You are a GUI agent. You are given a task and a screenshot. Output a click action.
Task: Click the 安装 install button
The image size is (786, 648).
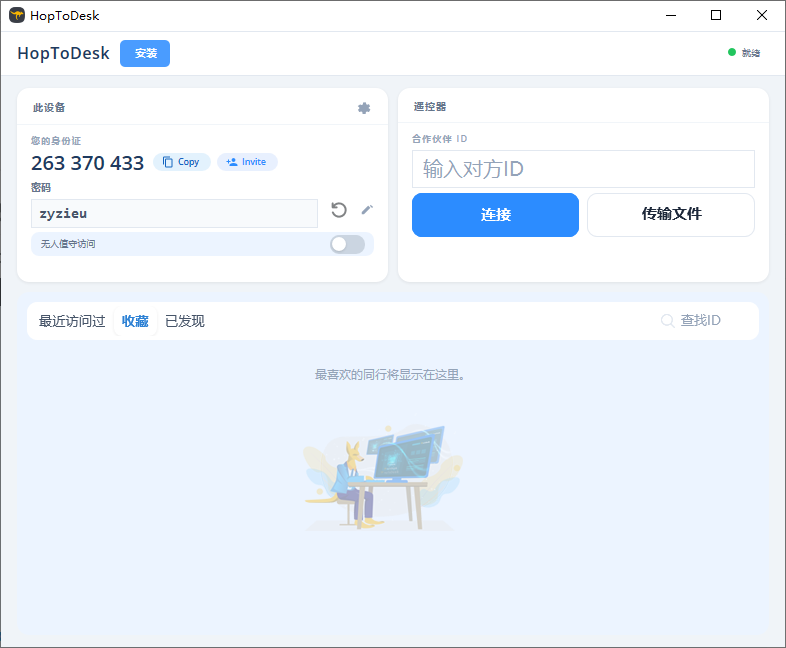click(145, 53)
